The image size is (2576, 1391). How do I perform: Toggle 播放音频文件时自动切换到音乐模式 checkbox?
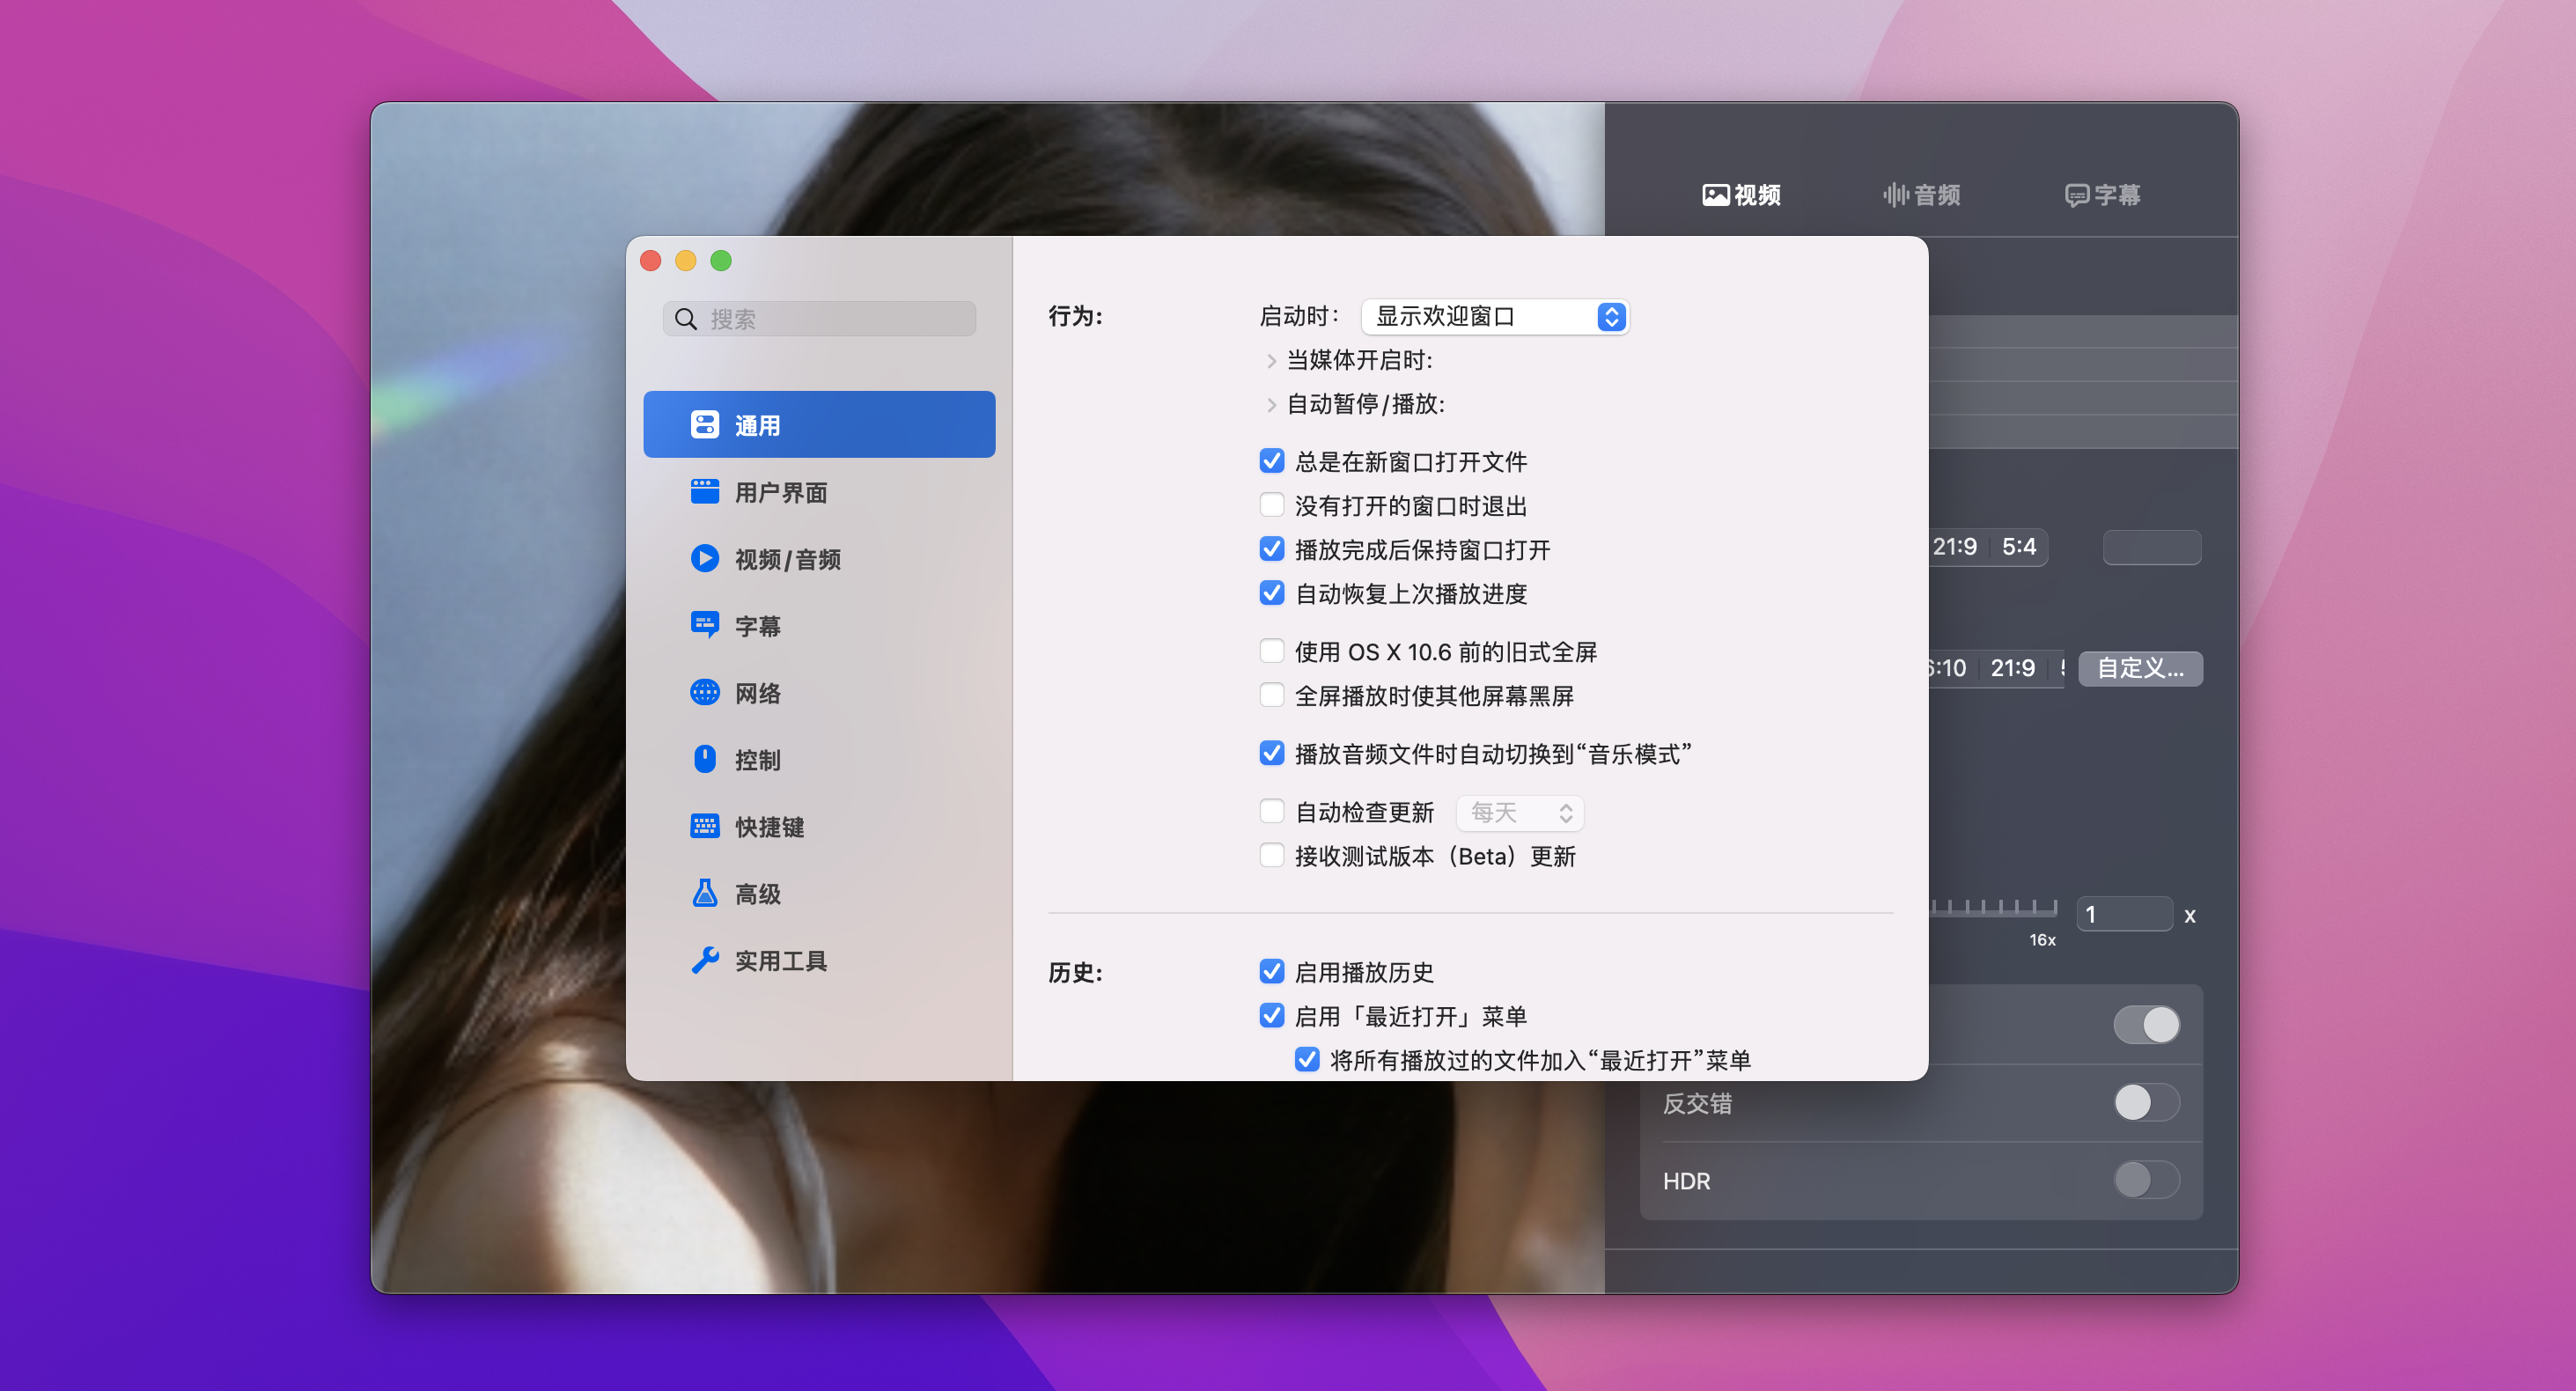[1272, 753]
